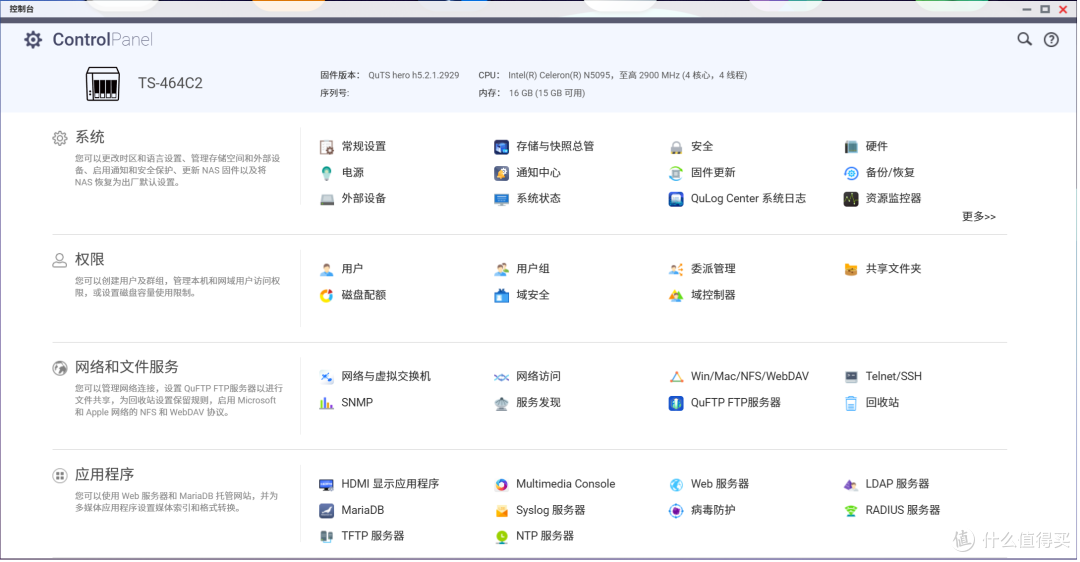
Task: Open QuLog Center 系统日志 icon
Action: coord(676,199)
